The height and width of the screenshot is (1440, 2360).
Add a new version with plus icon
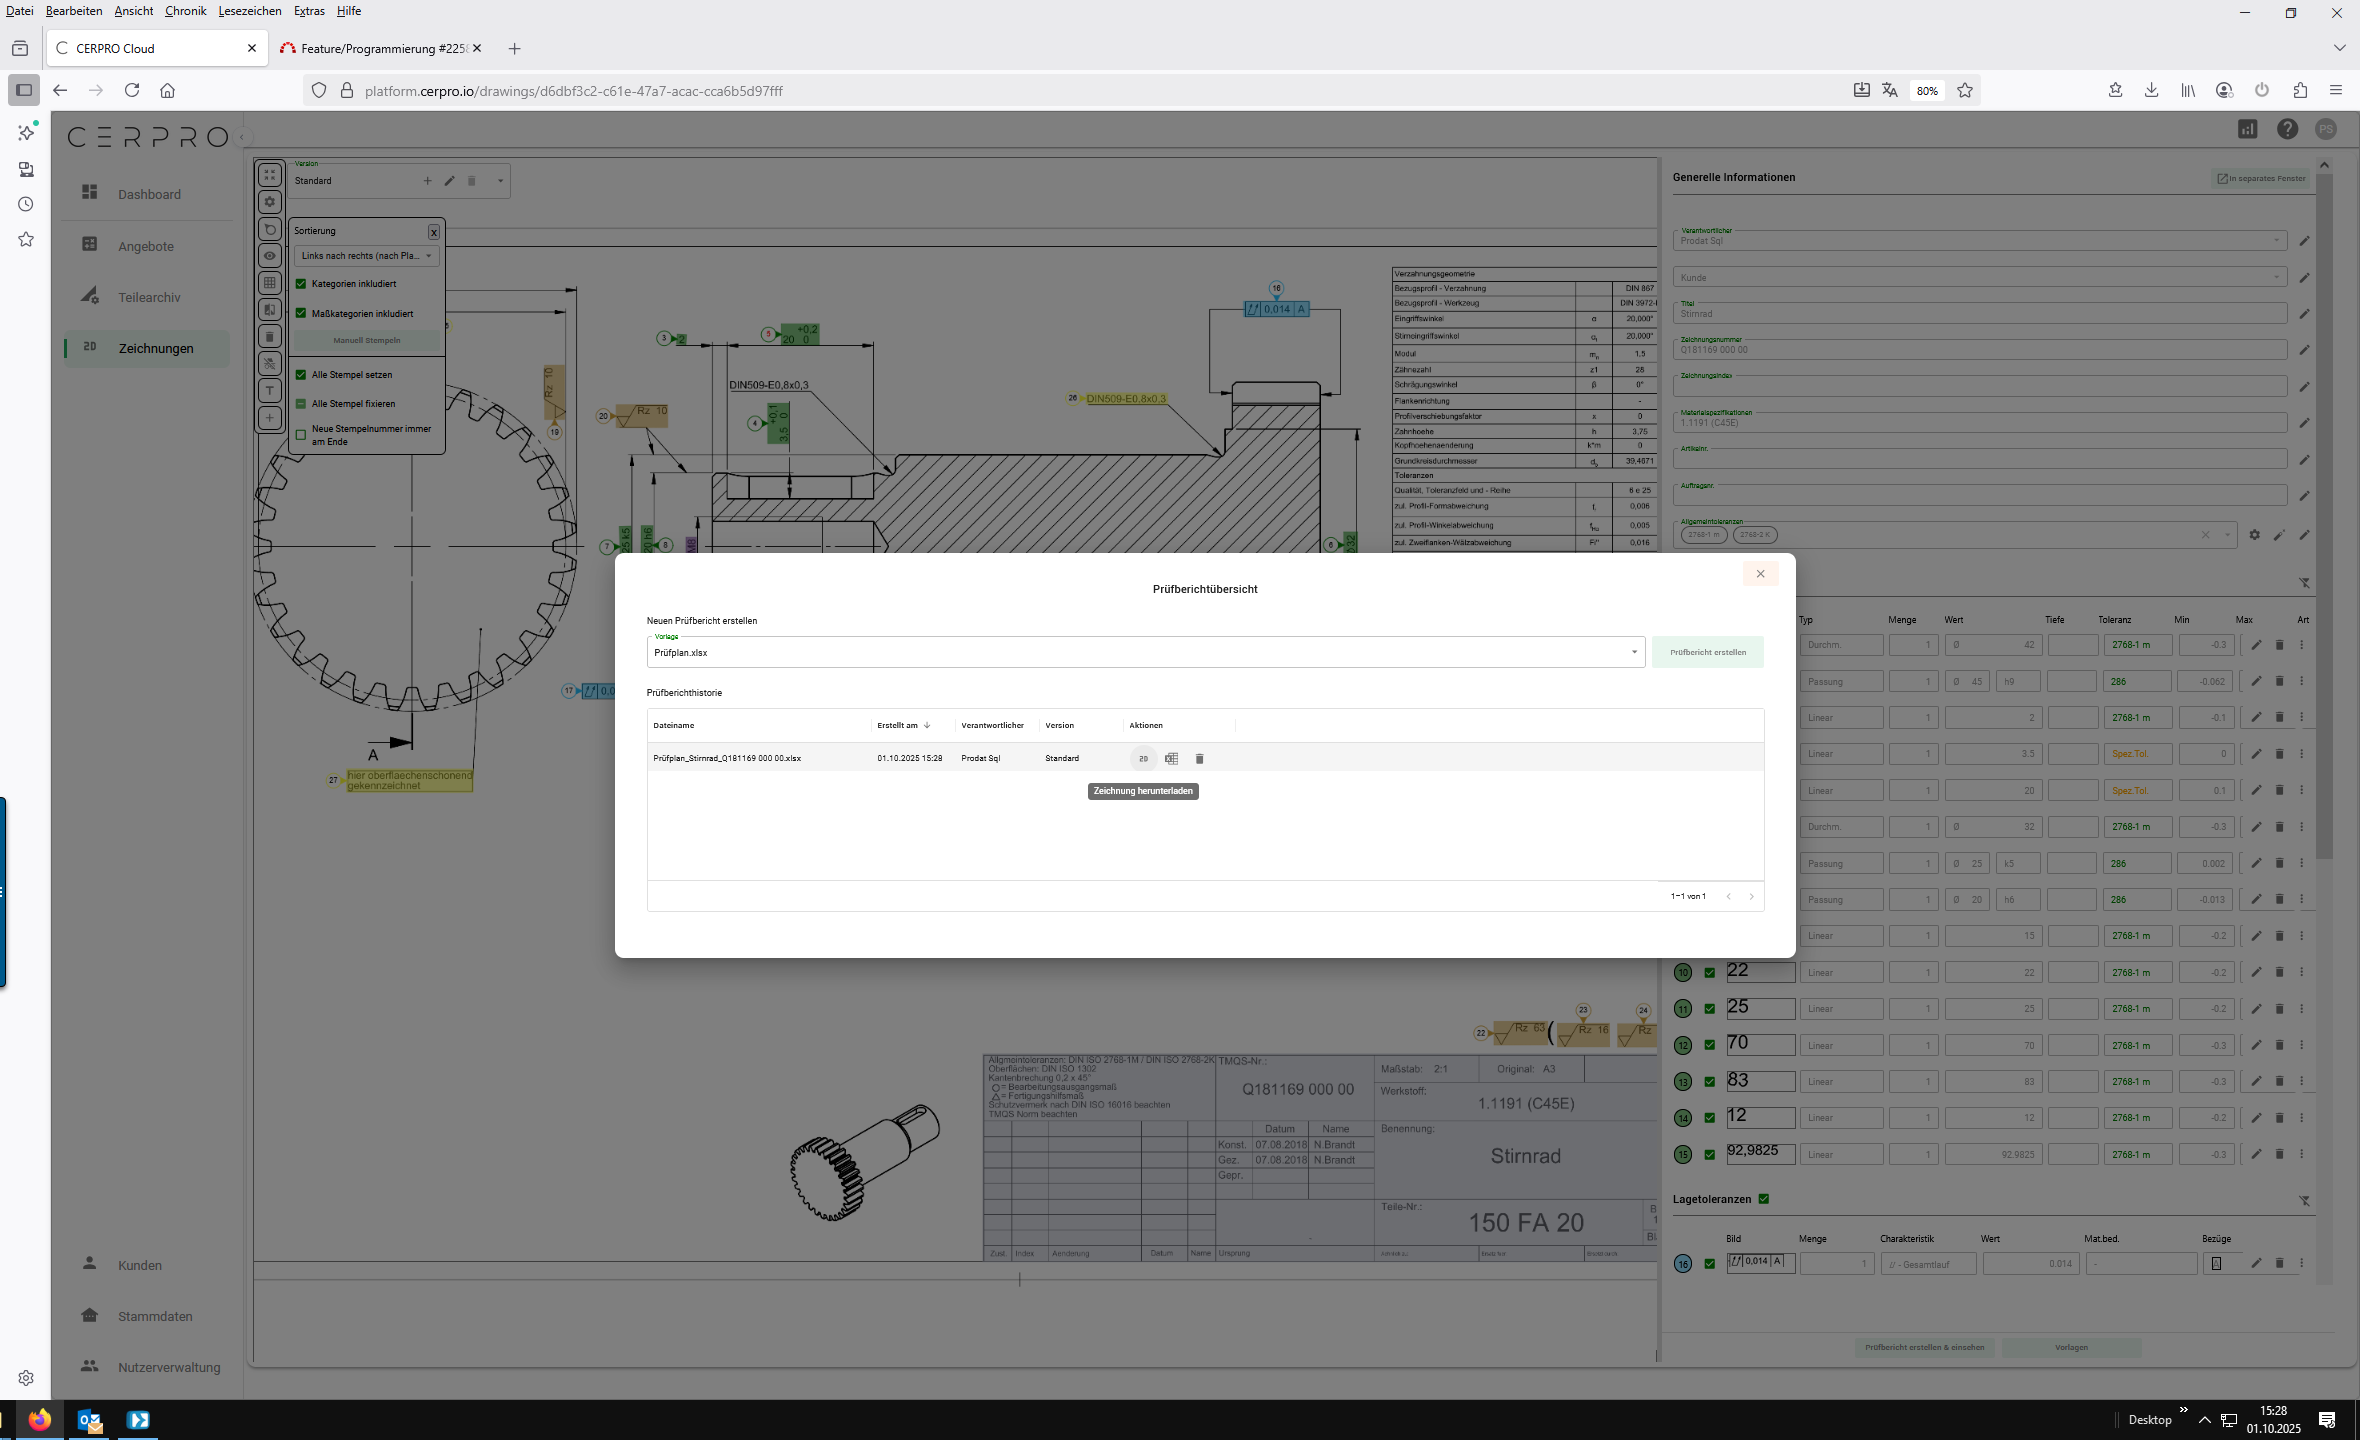427,181
